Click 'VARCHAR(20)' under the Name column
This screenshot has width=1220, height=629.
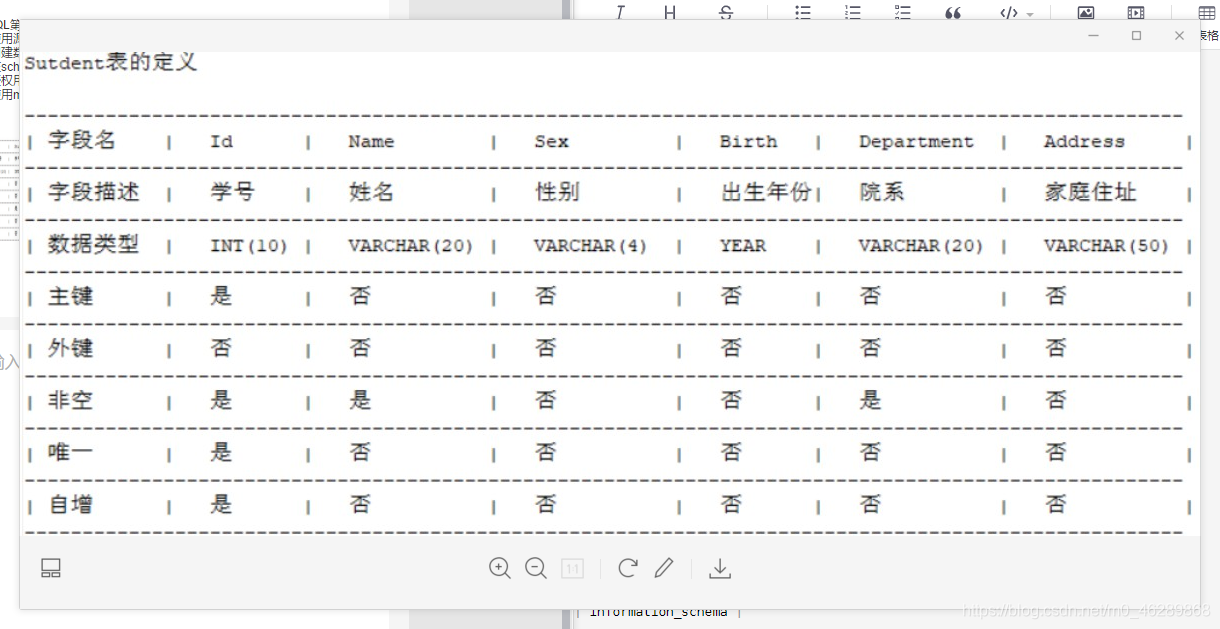click(x=410, y=245)
